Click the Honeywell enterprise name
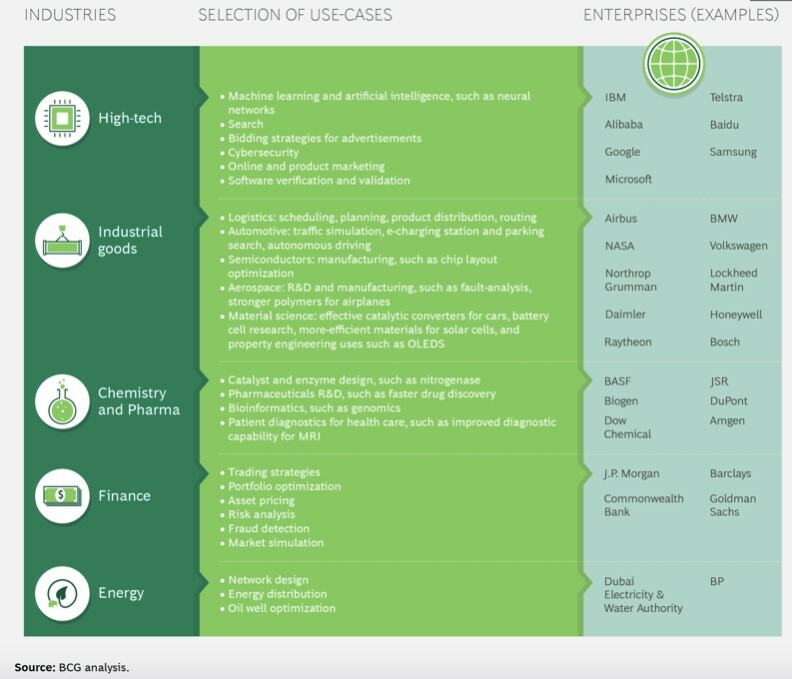The image size is (792, 679). click(x=735, y=315)
